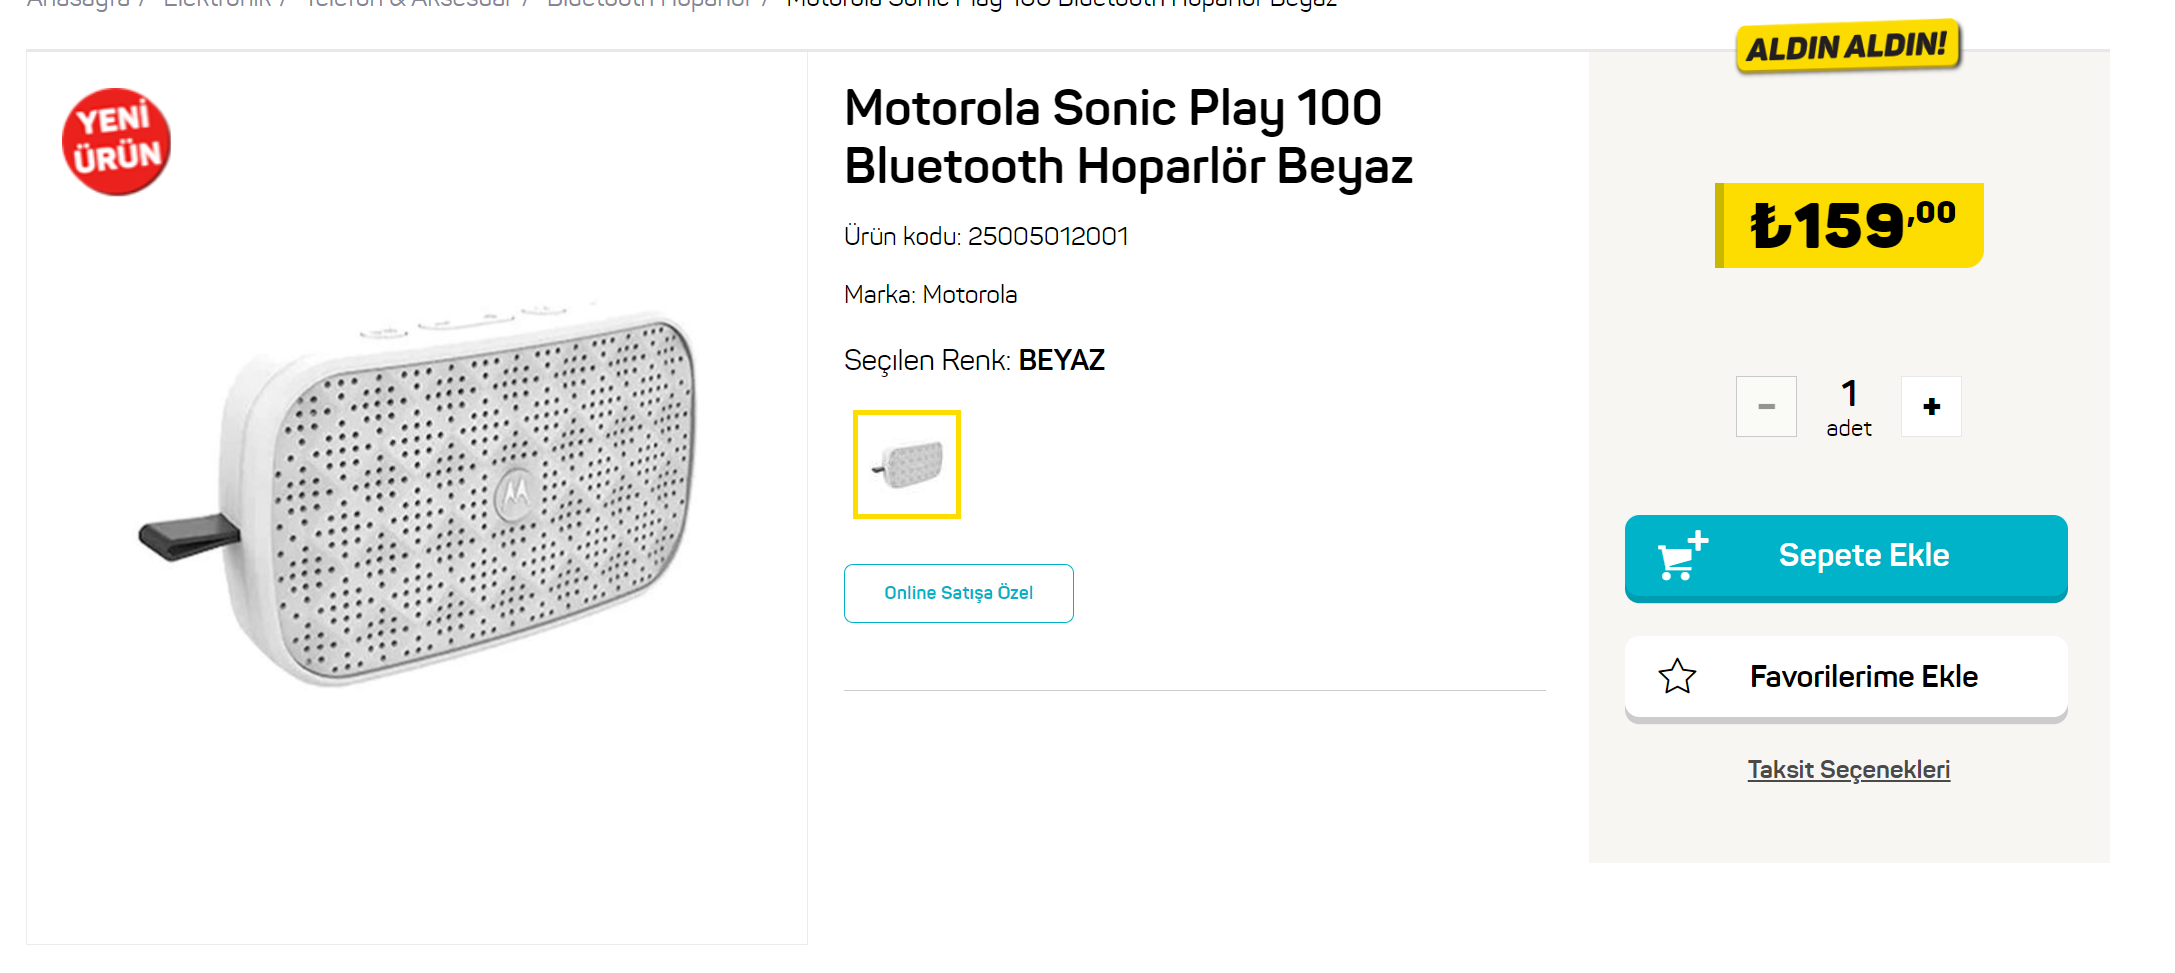Click the shopping cart icon on Sepete Ekle
This screenshot has width=2175, height=973.
click(1682, 557)
